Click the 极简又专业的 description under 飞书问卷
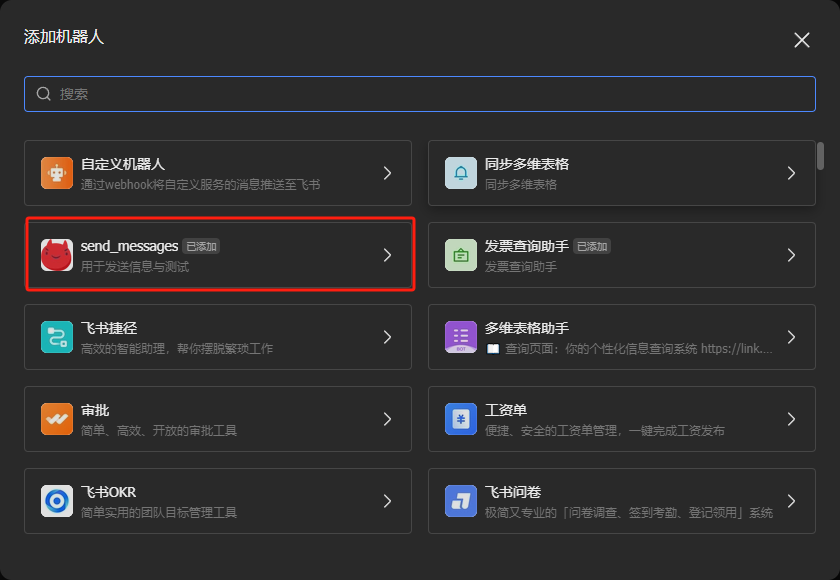840x580 pixels. point(628,513)
